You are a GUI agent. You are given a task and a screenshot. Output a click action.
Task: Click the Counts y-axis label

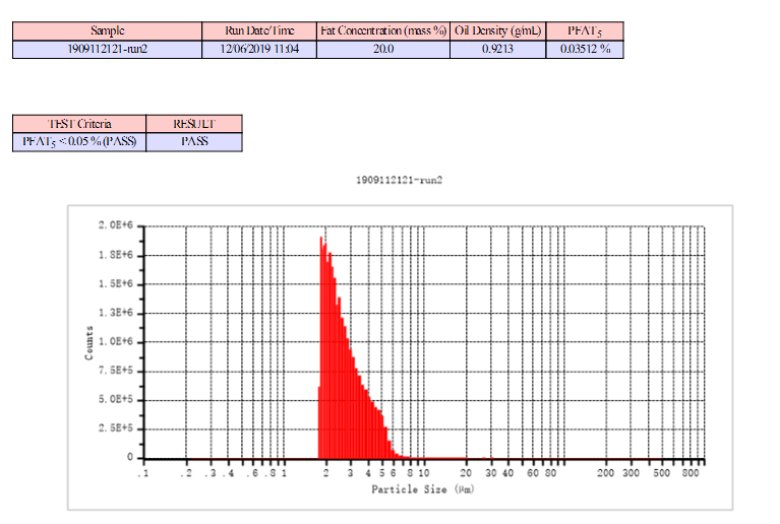tap(89, 342)
